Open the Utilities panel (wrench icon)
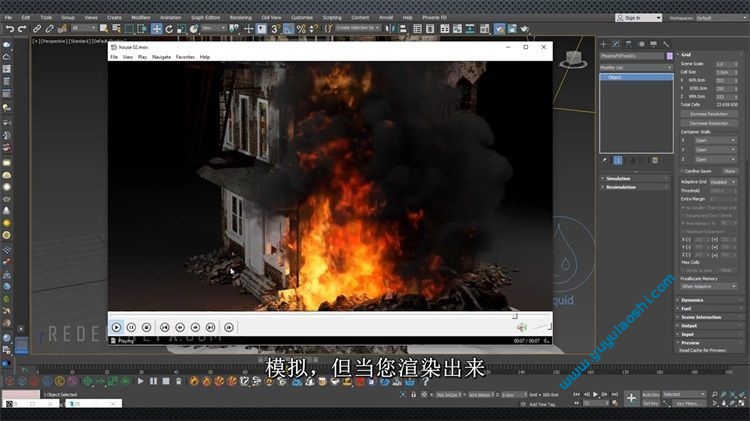The image size is (750, 421). 666,44
